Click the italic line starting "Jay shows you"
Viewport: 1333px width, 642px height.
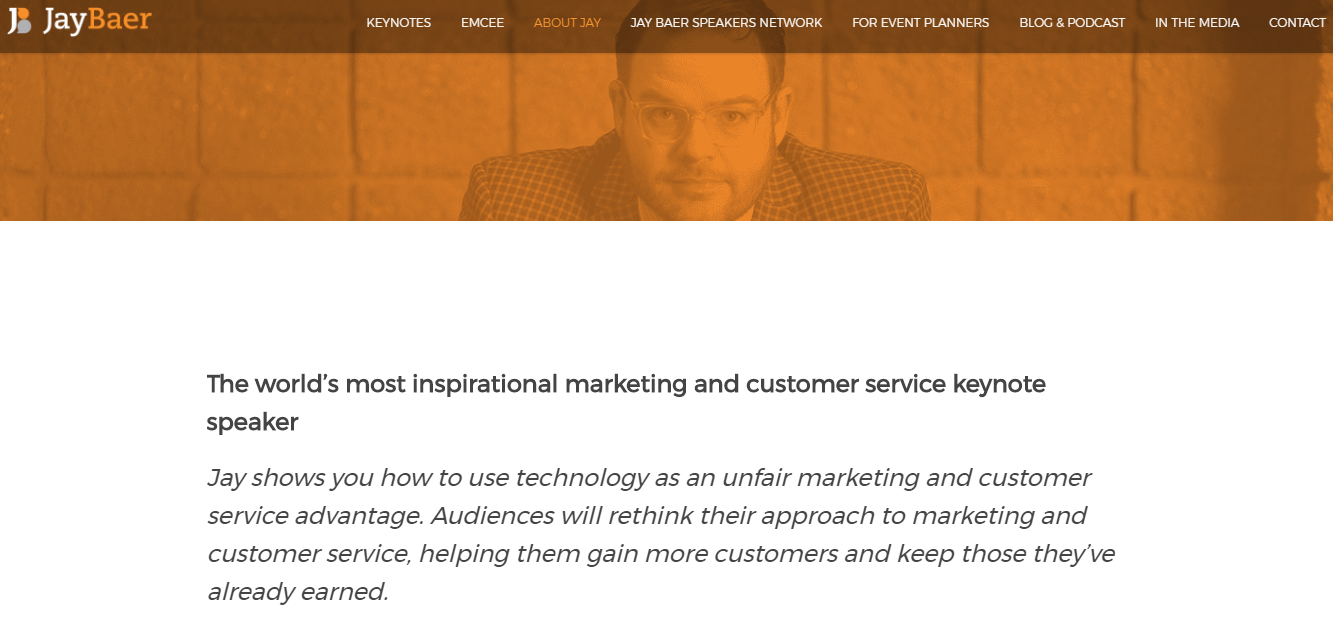[648, 478]
